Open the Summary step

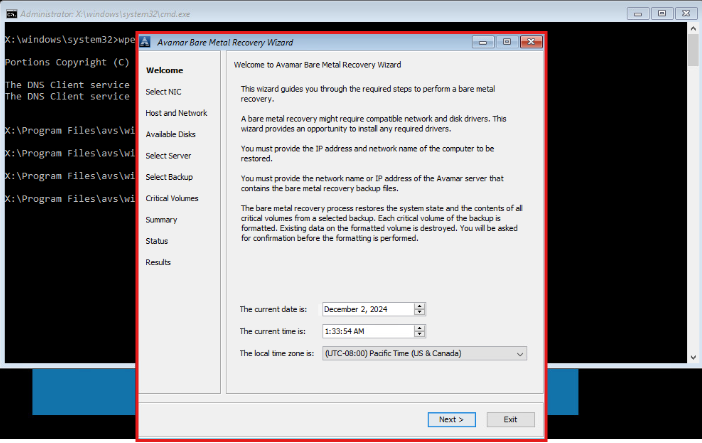click(161, 220)
